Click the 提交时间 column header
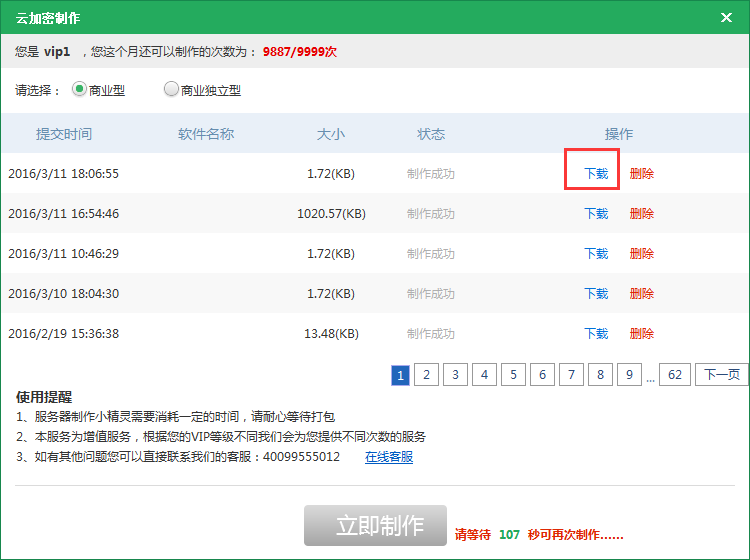Viewport: 750px width, 560px height. pos(64,134)
